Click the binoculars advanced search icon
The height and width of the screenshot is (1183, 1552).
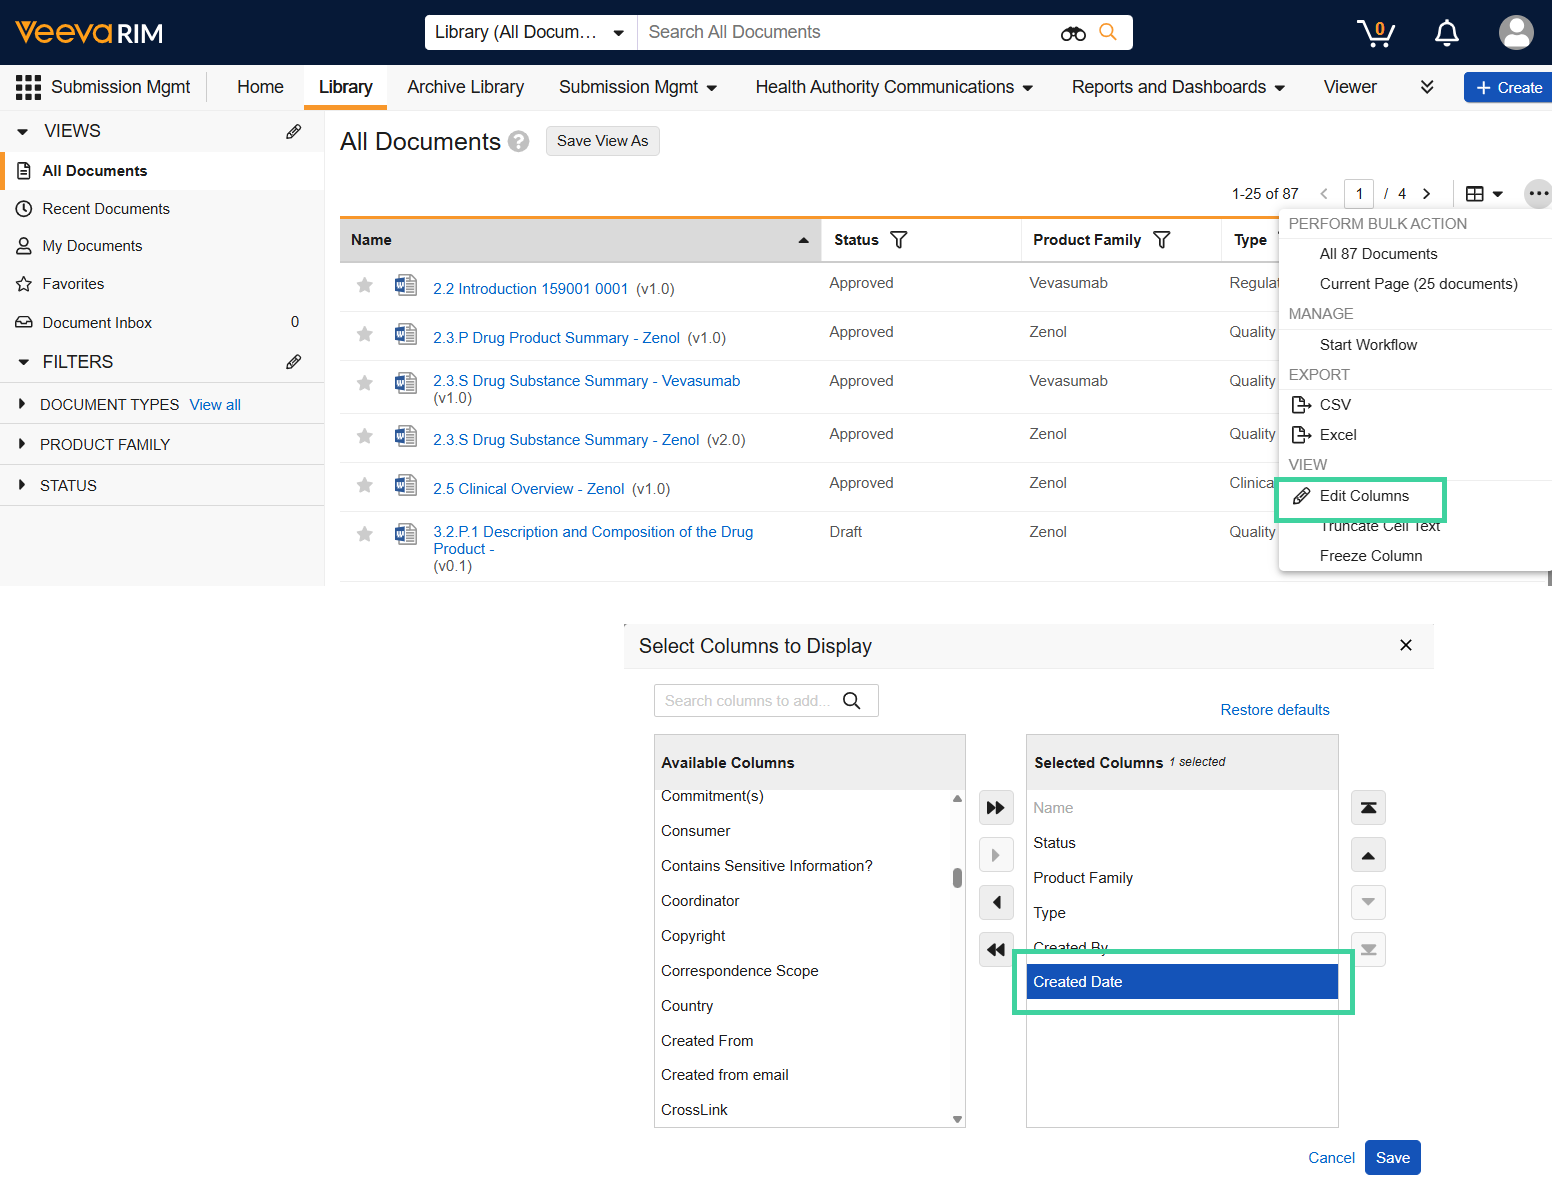1073,33
